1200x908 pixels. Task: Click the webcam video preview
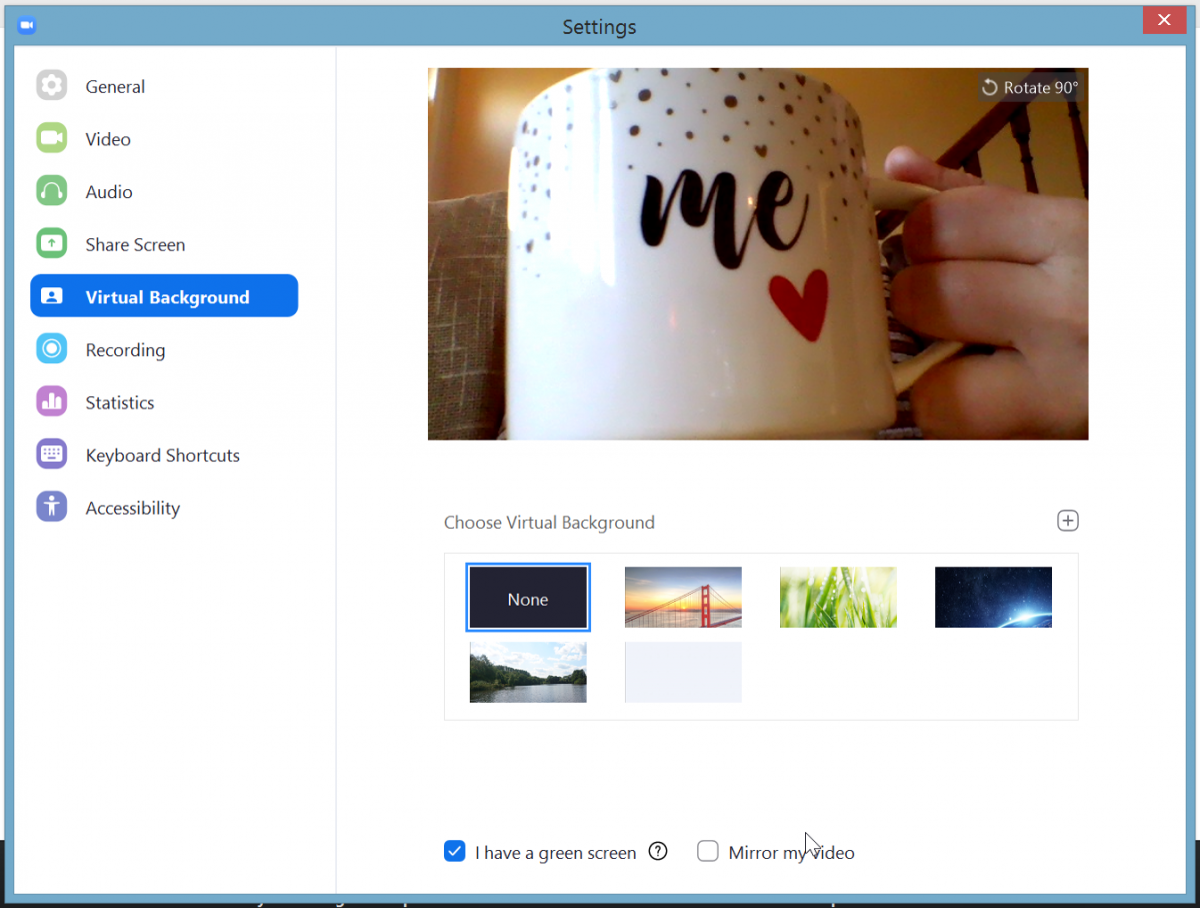coord(758,254)
